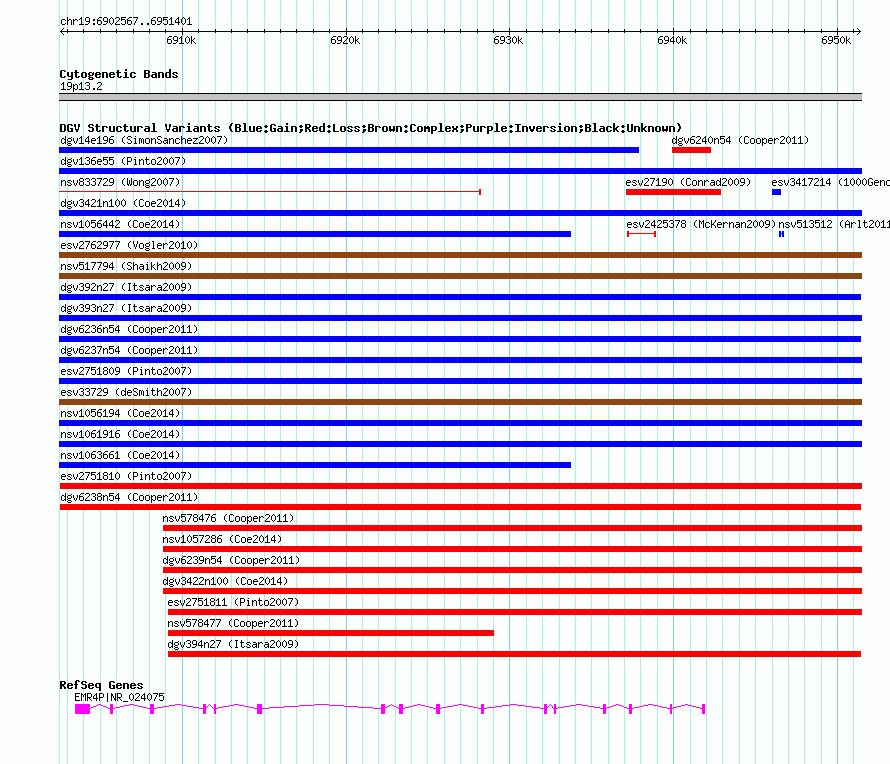Screen dimensions: 890x764
Task: Select the thin red nsv833729 line
Action: pyautogui.click(x=270, y=192)
